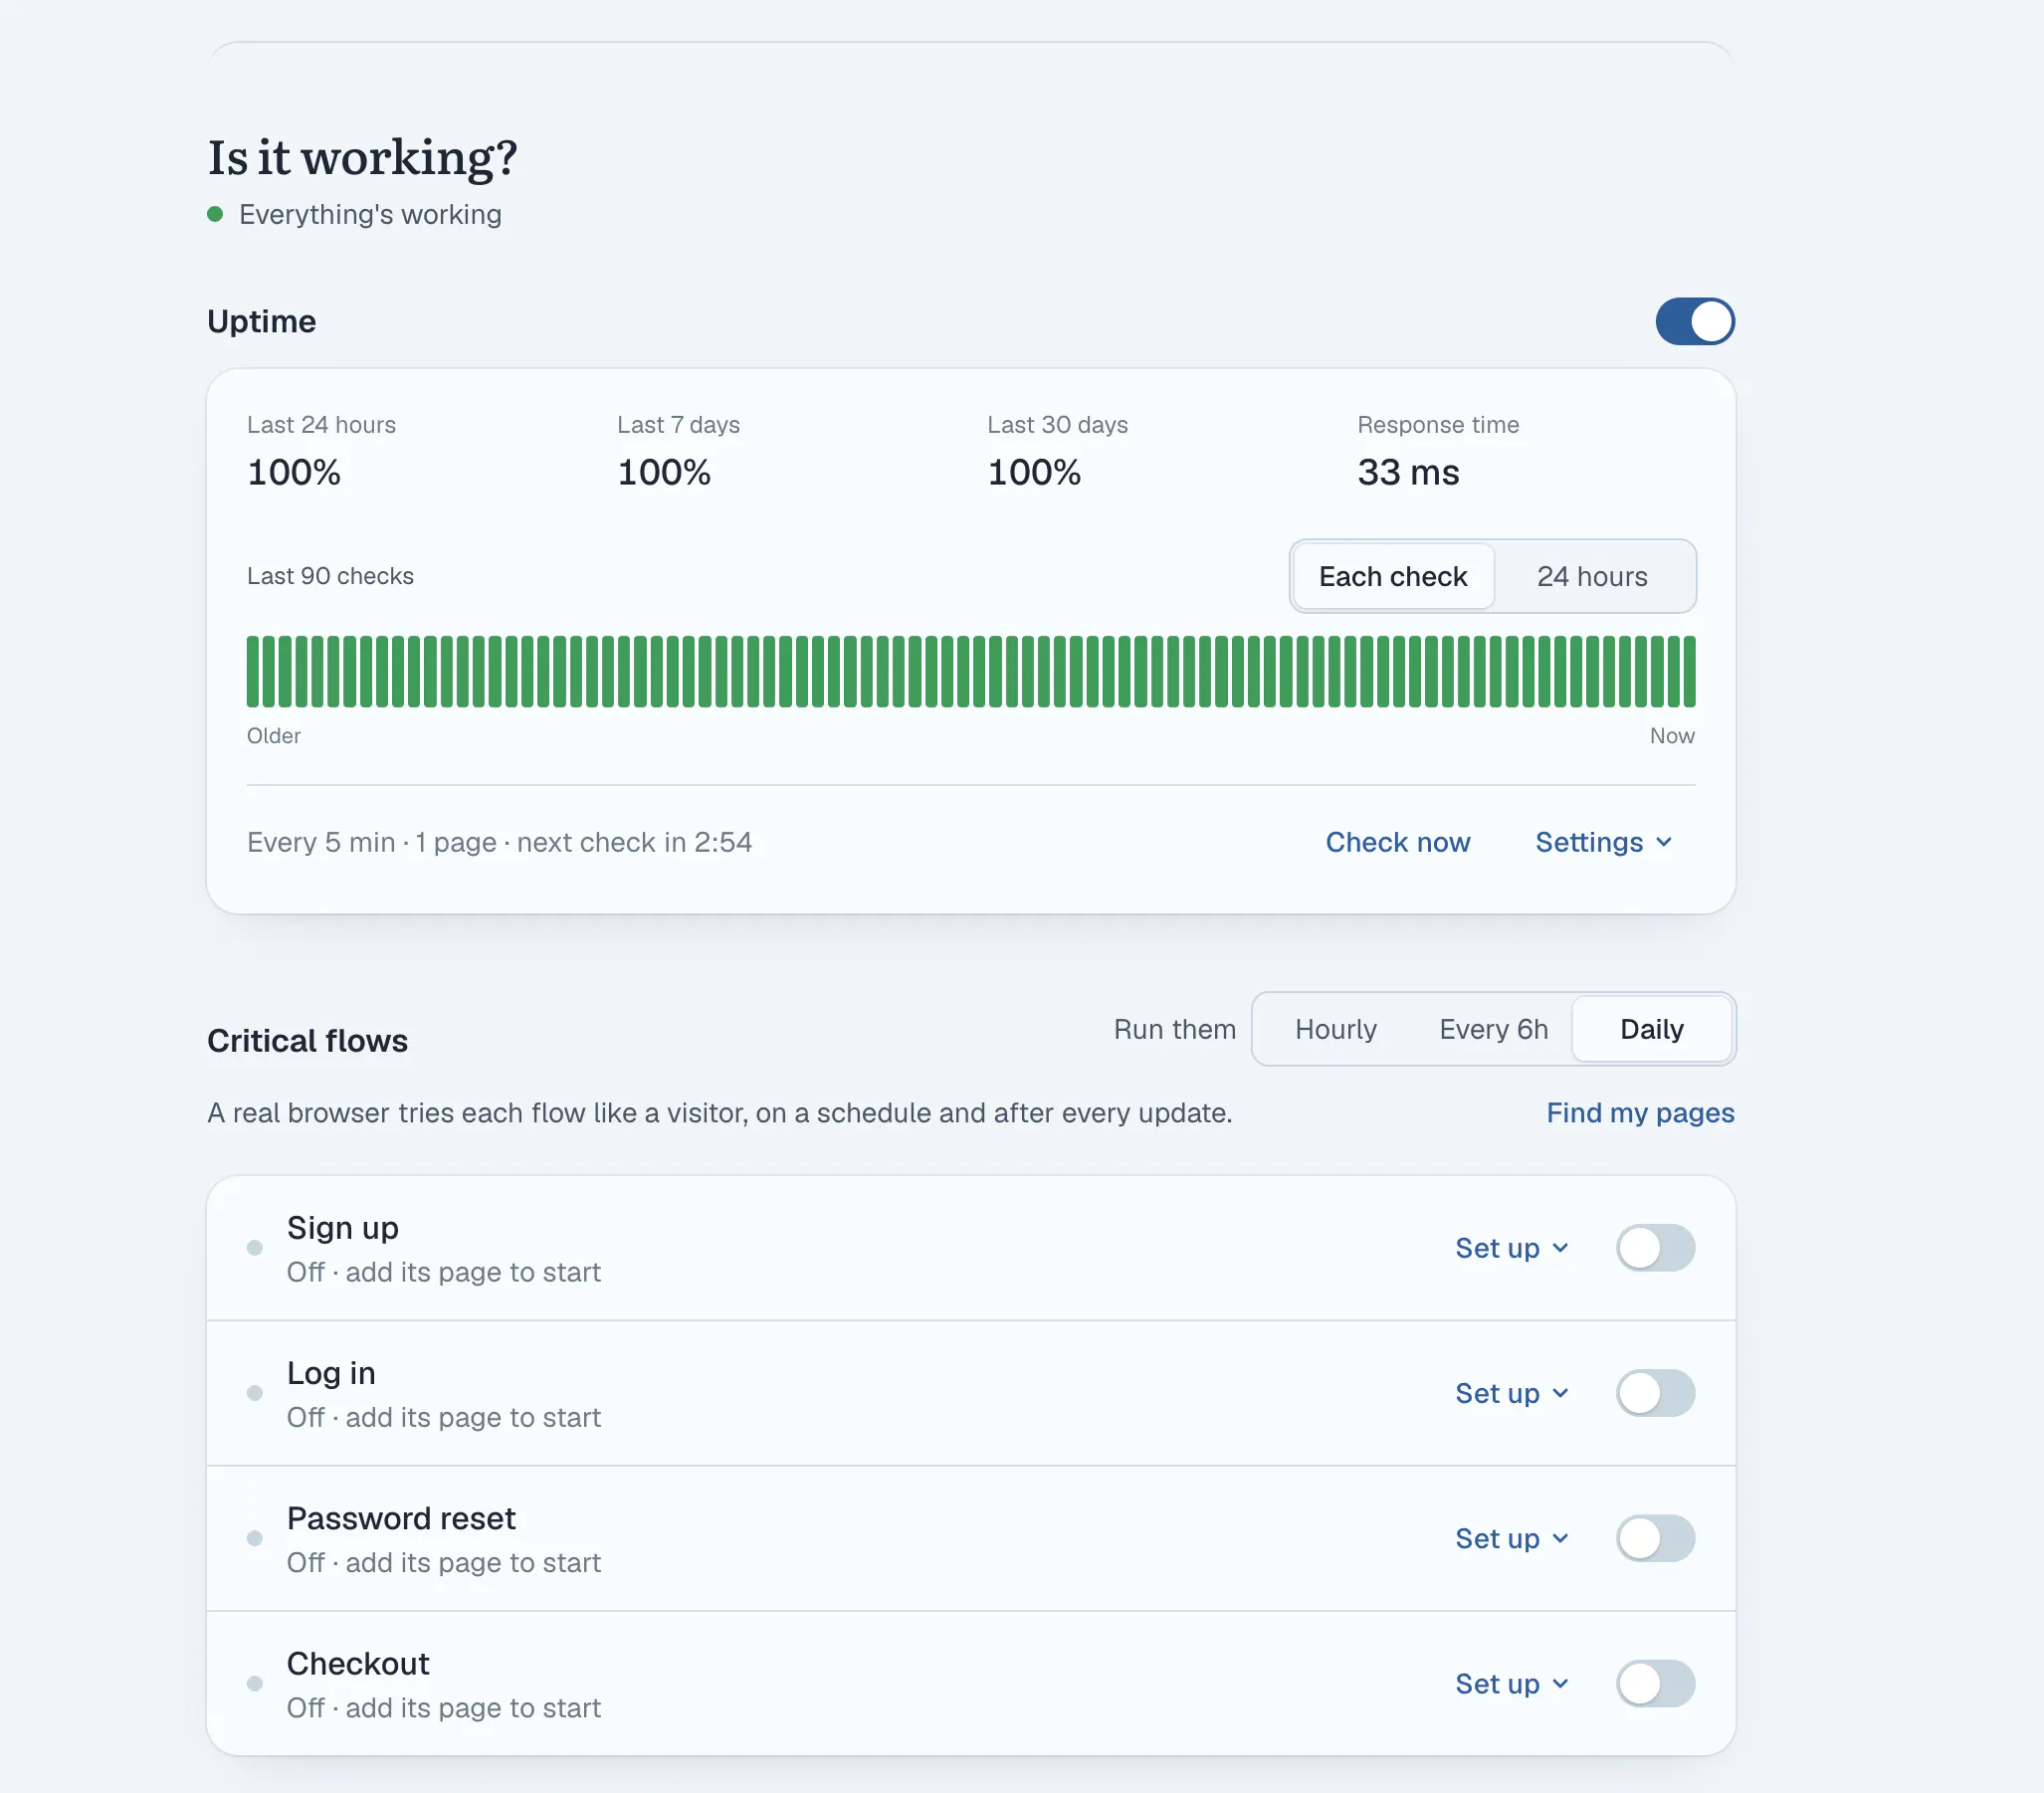Screen dimensions: 2044x1793
Task: Open Set up for Password reset
Action: pyautogui.click(x=1512, y=1538)
